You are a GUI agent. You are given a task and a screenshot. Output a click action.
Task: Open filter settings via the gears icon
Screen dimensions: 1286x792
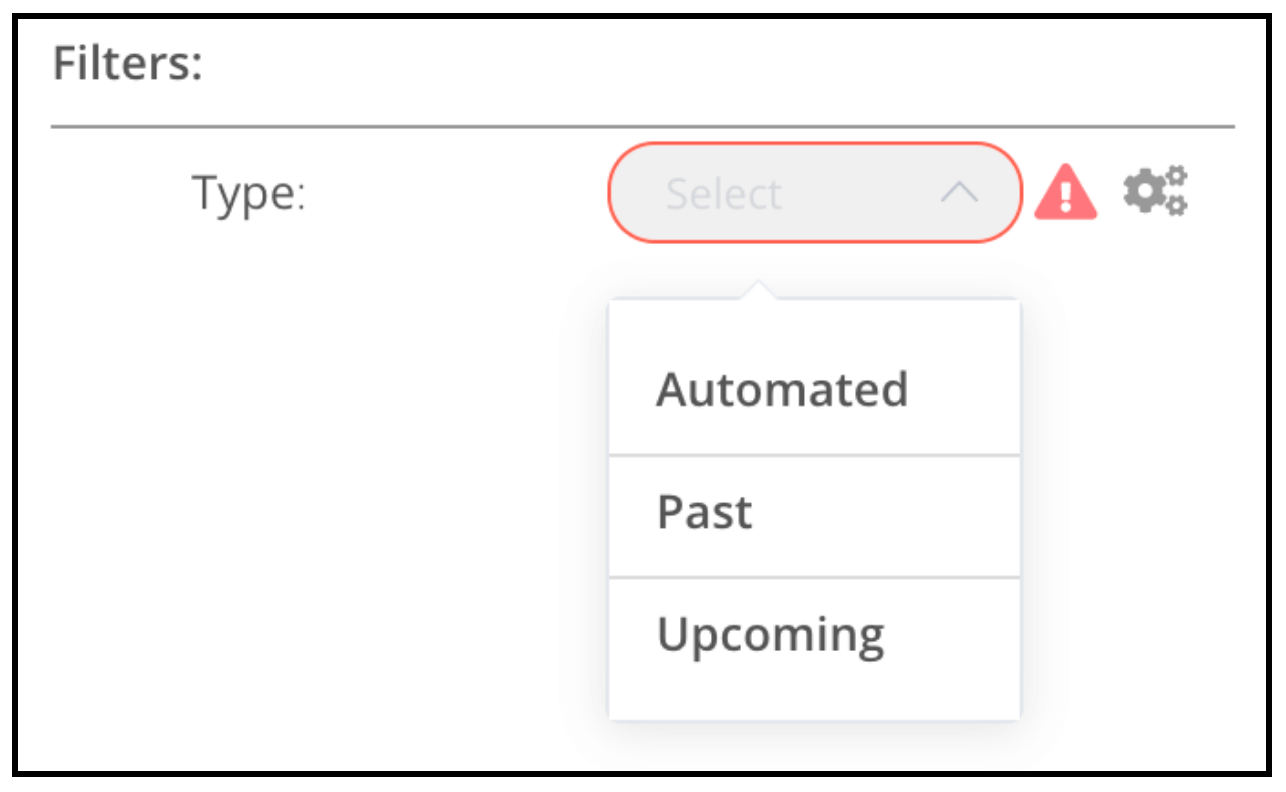(x=1155, y=192)
